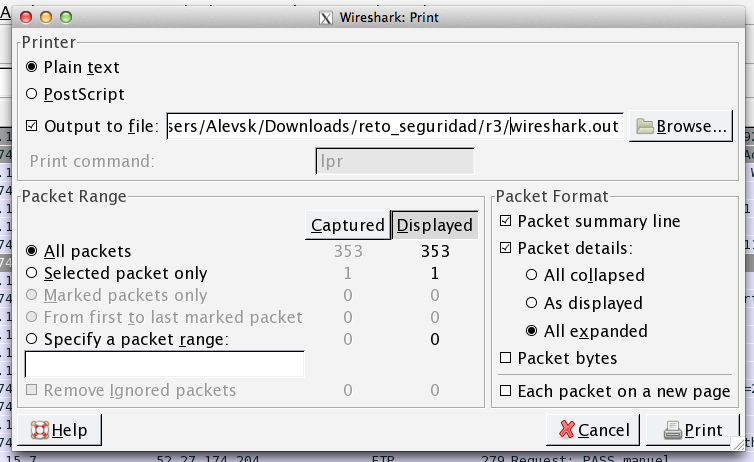The height and width of the screenshot is (462, 754).
Task: Choose All packets range option
Action: point(32,251)
